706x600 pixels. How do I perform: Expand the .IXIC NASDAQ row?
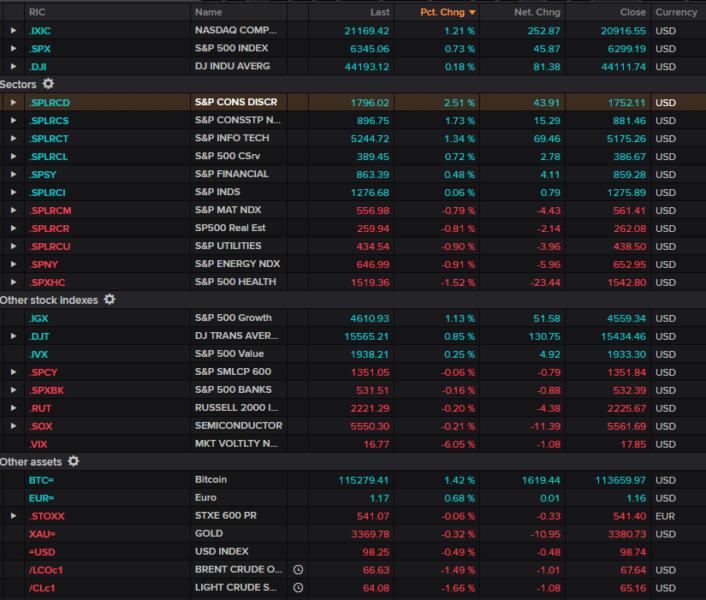pos(14,31)
